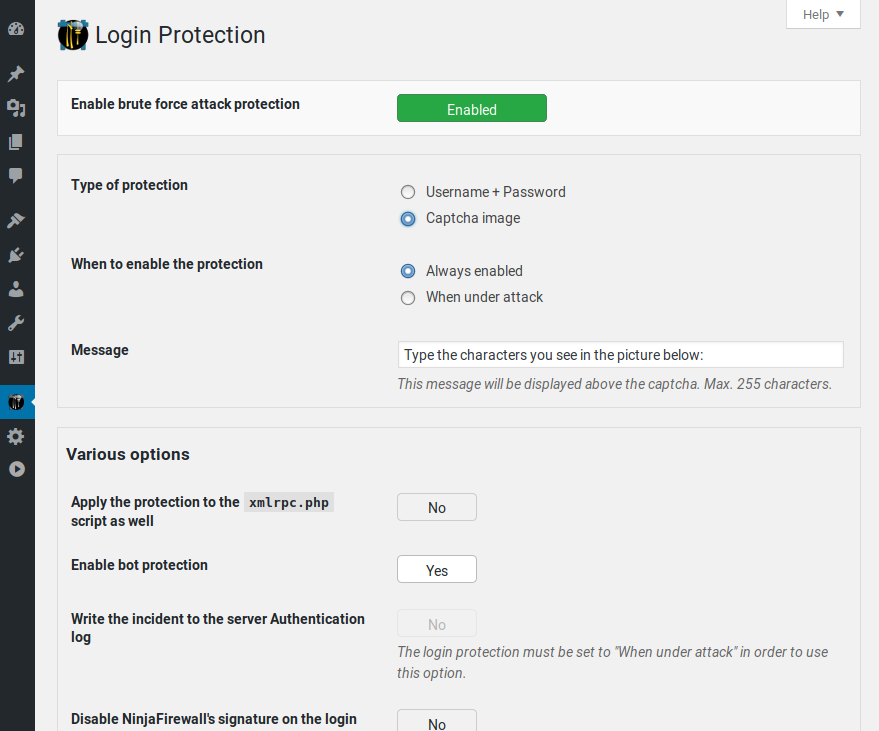Open the Pages section icon

click(x=16, y=142)
